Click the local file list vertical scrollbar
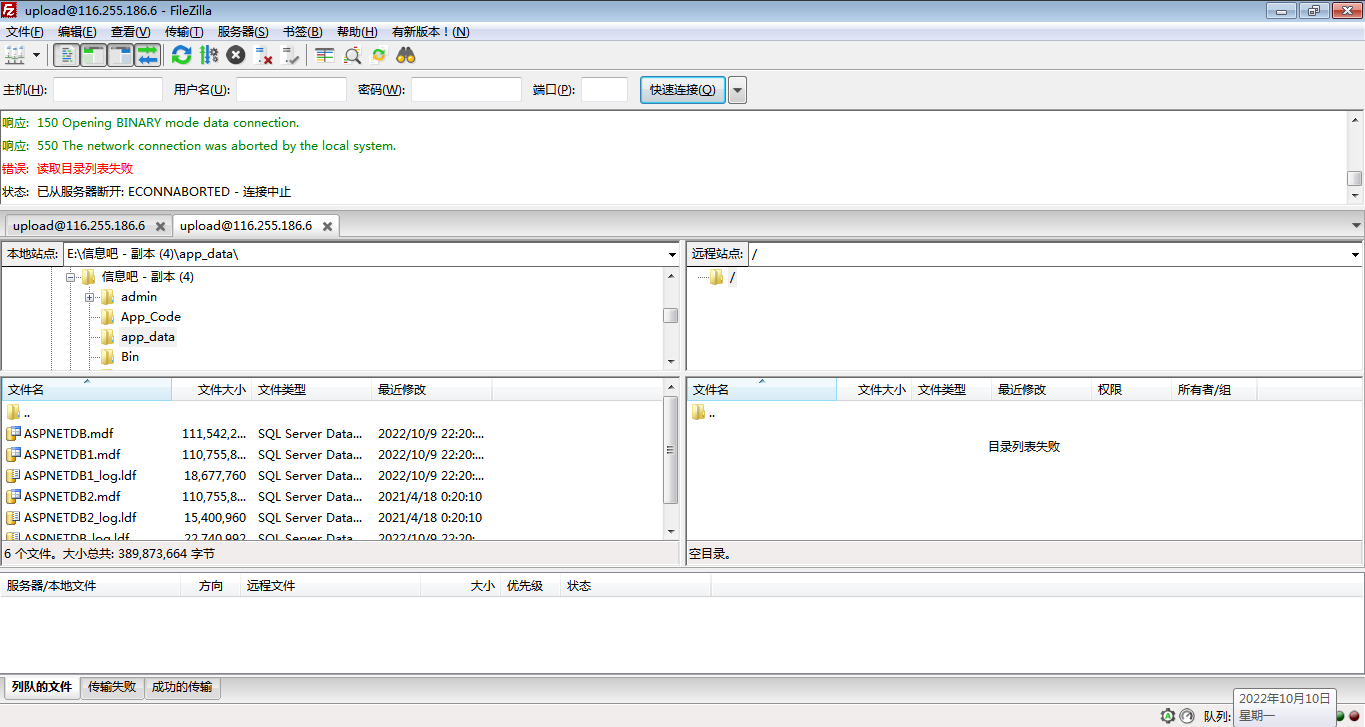1365x727 pixels. (x=671, y=460)
